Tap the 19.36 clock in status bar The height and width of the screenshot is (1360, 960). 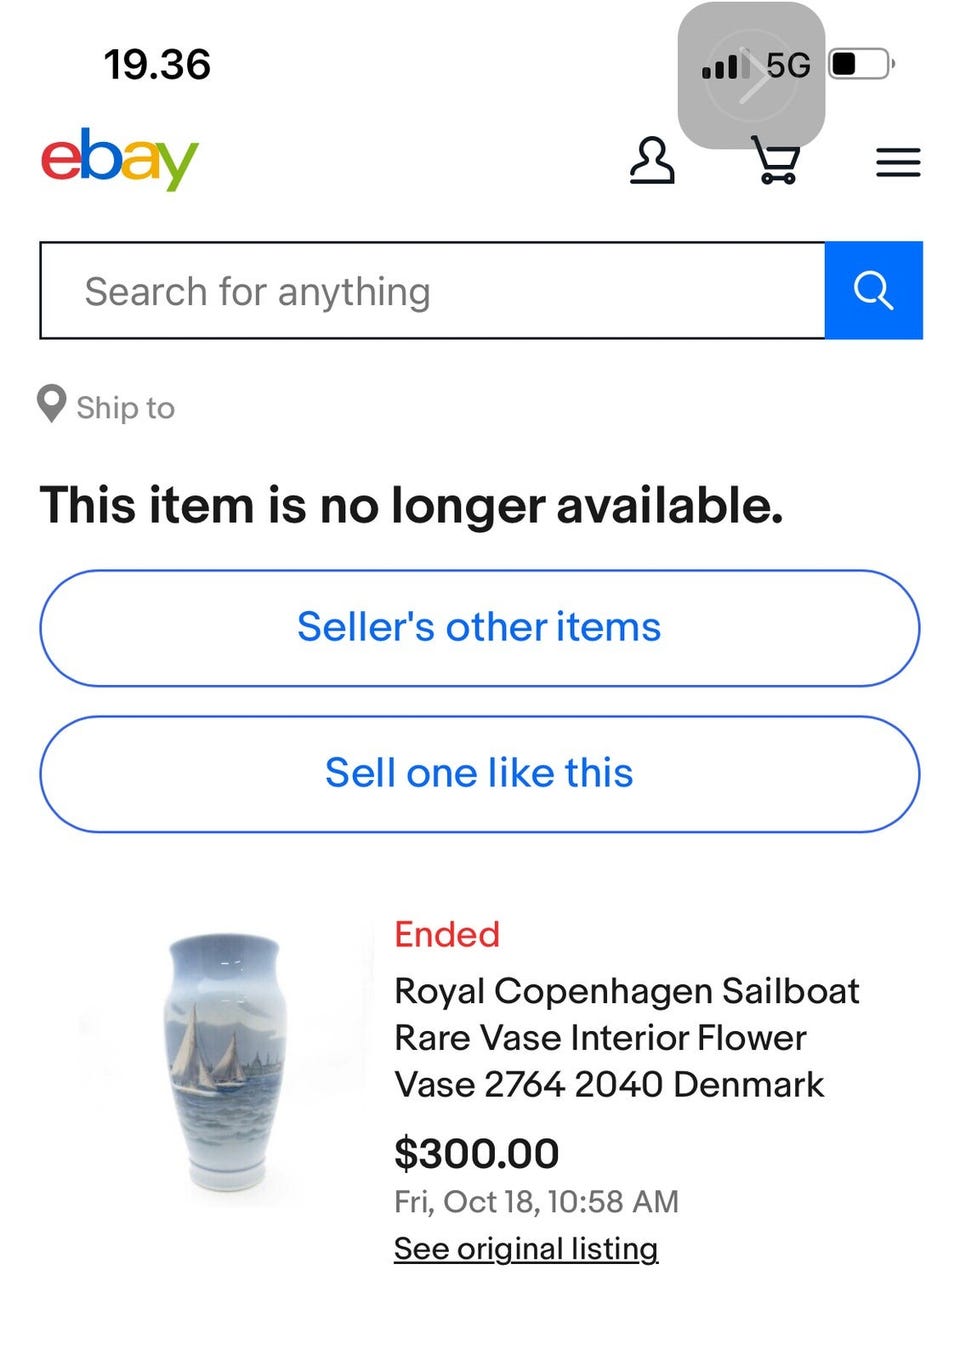(x=157, y=65)
